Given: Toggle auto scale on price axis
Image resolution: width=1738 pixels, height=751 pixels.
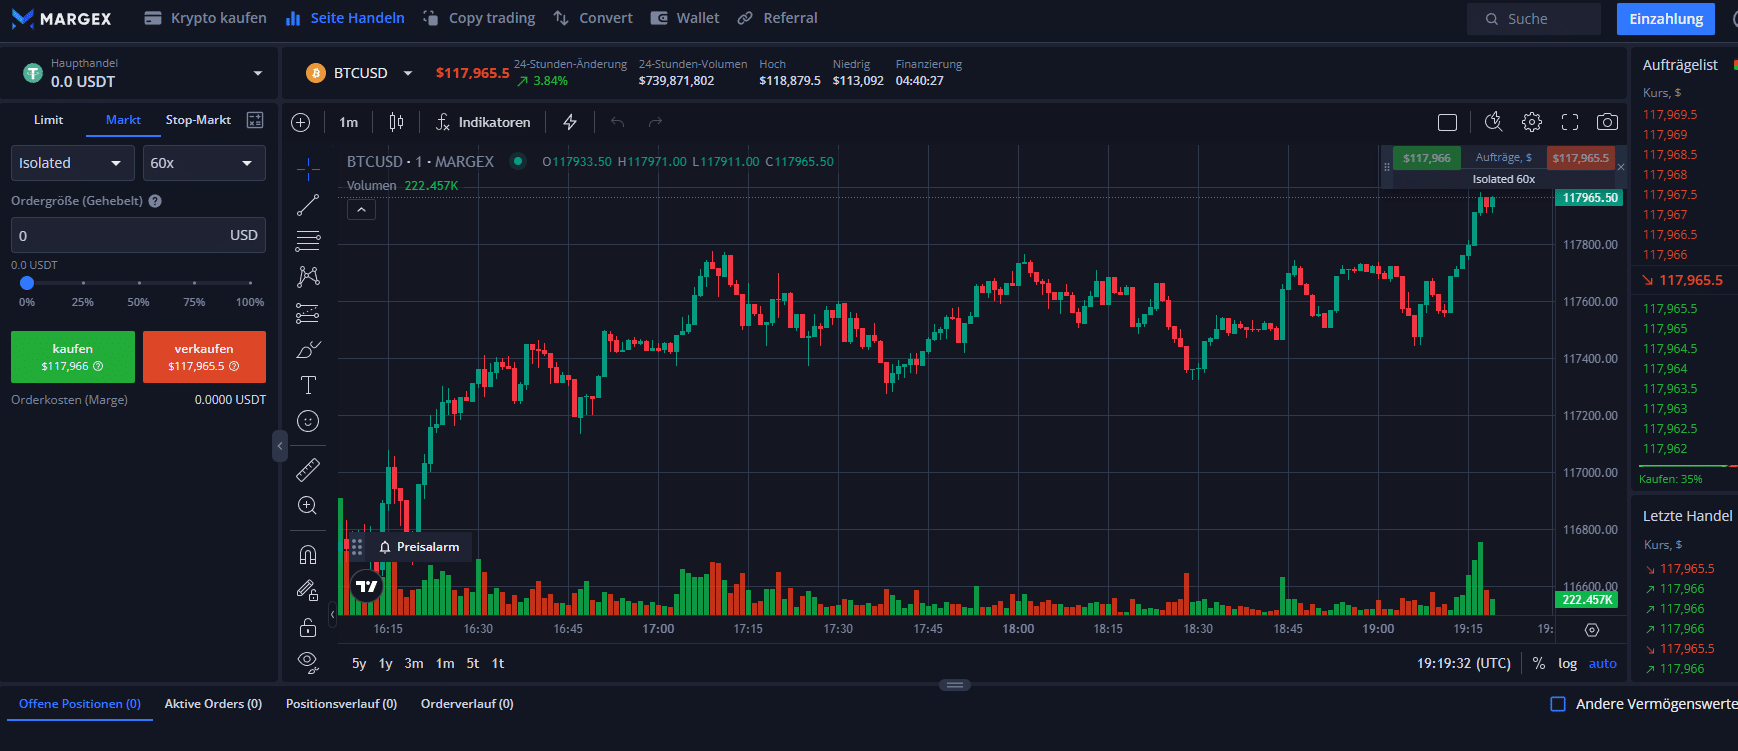Looking at the screenshot, I should (x=1602, y=663).
